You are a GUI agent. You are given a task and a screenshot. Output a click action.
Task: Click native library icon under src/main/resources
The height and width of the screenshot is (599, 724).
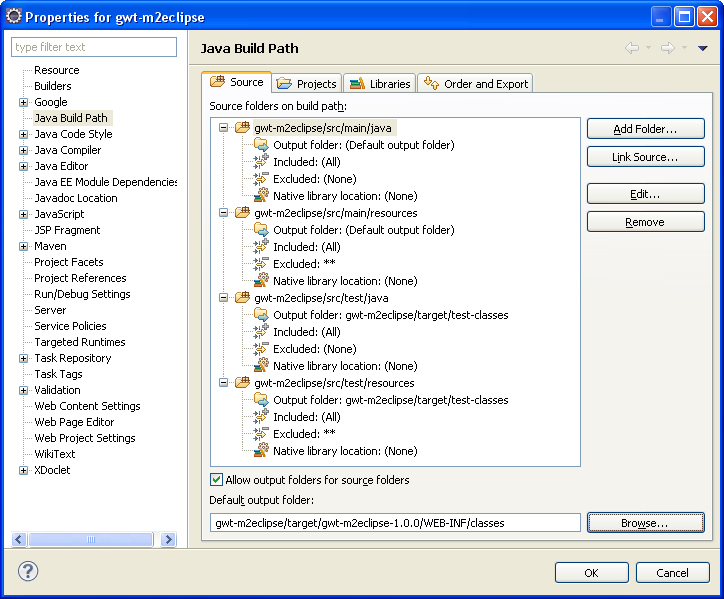[261, 280]
